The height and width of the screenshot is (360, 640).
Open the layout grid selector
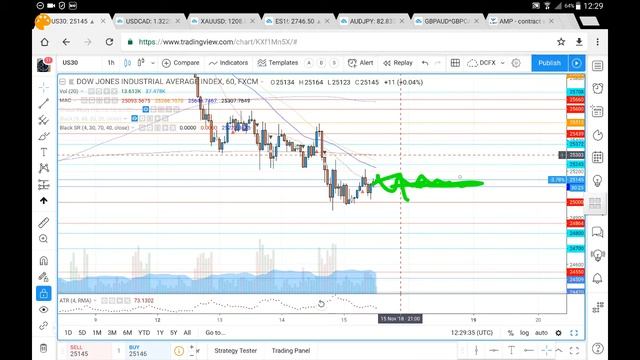[x=455, y=63]
